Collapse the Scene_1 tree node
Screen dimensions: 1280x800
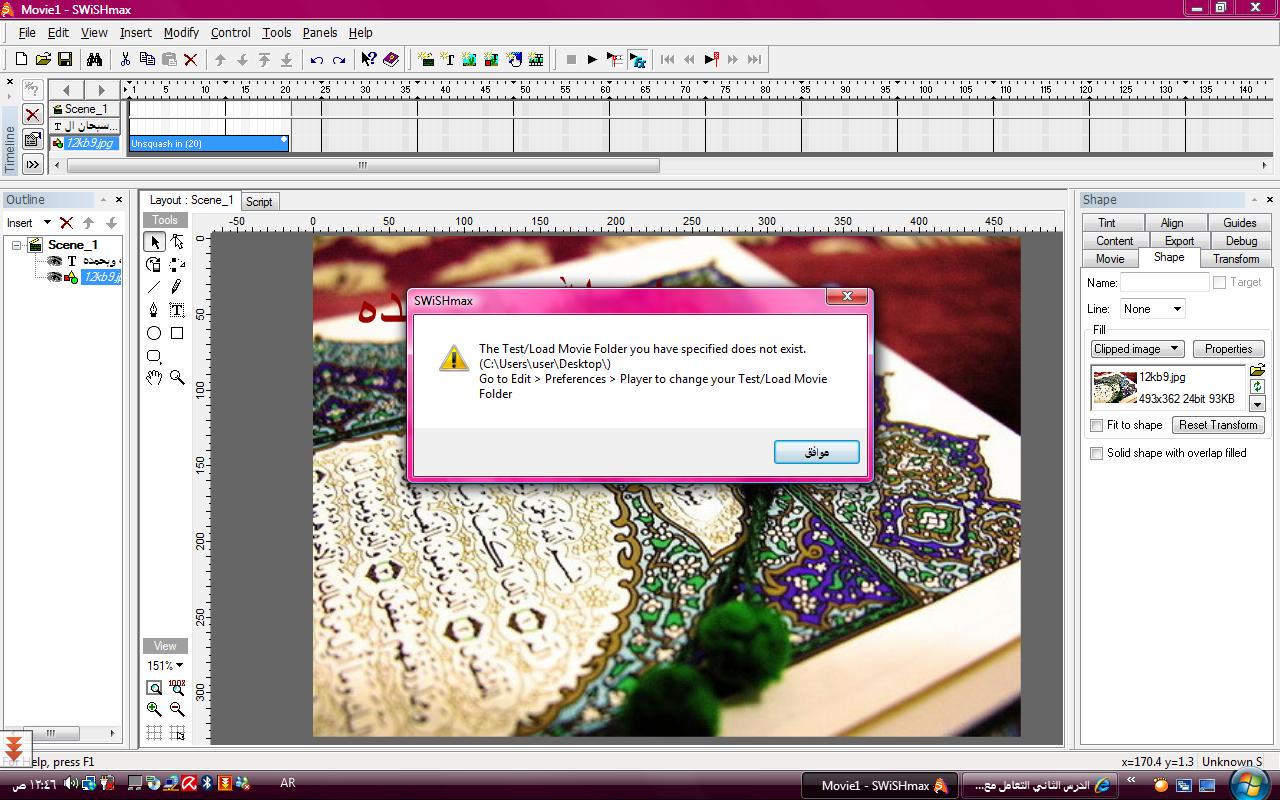click(17, 245)
